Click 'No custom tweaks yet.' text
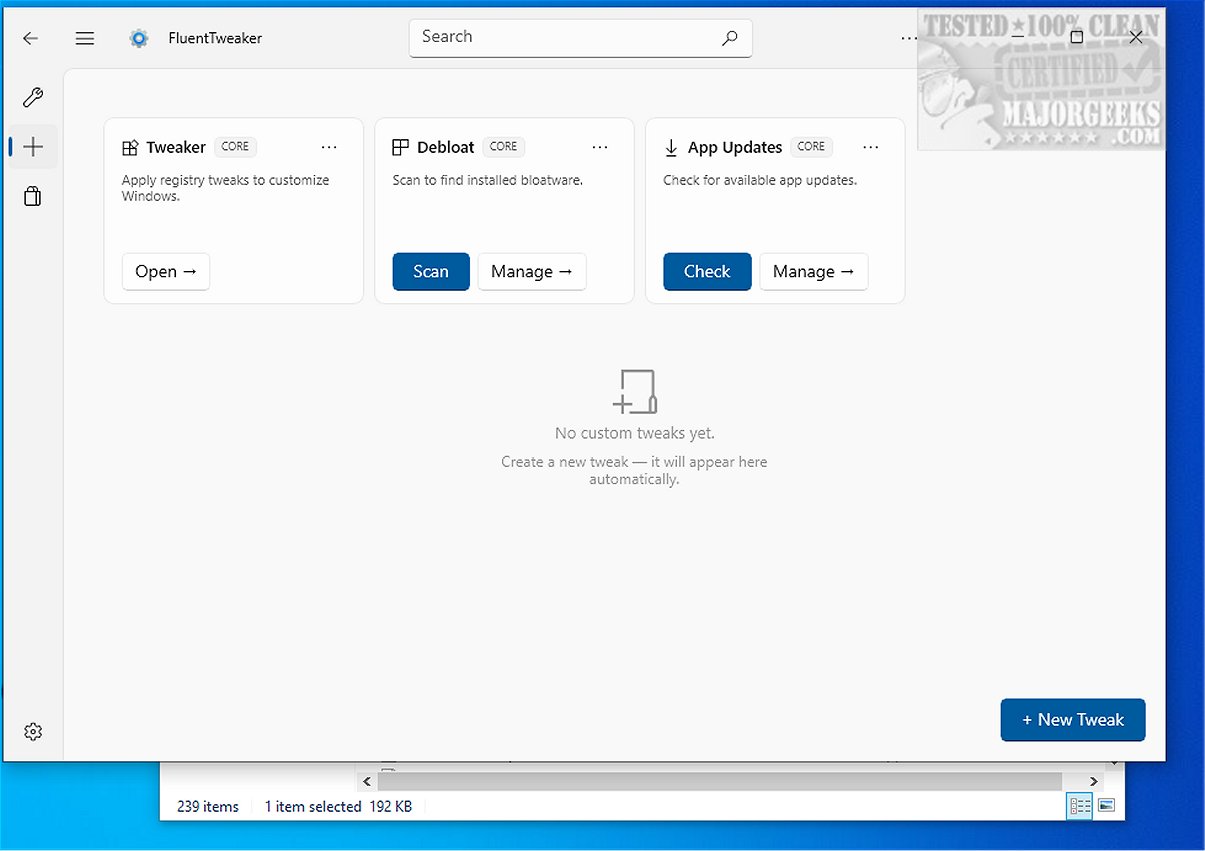The image size is (1205, 851). point(635,433)
